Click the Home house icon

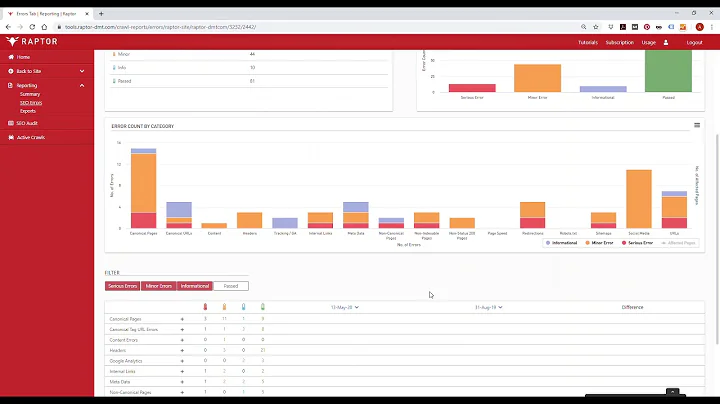point(11,57)
